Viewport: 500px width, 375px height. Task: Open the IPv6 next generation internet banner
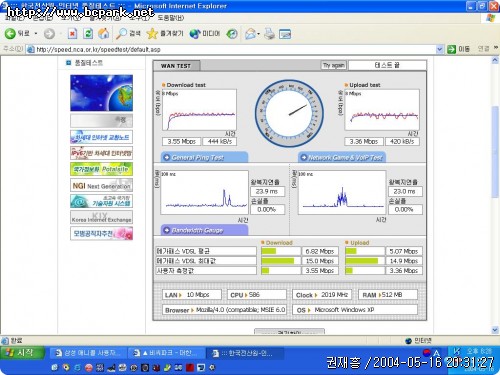101,153
